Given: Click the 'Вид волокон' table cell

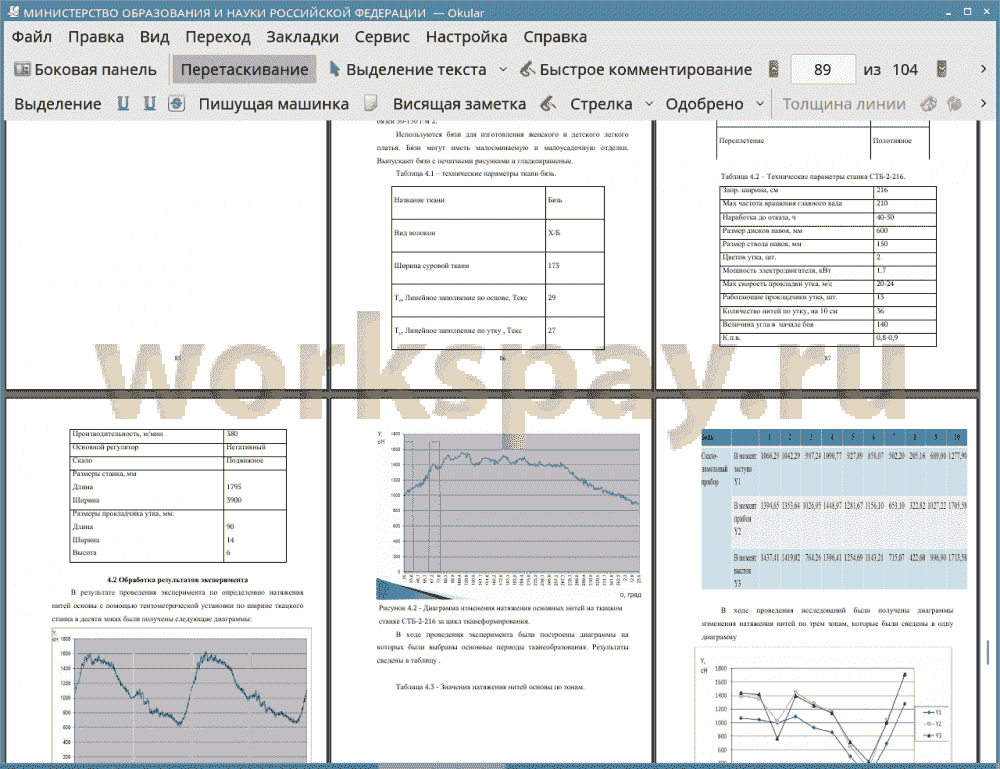Looking at the screenshot, I should point(469,236).
